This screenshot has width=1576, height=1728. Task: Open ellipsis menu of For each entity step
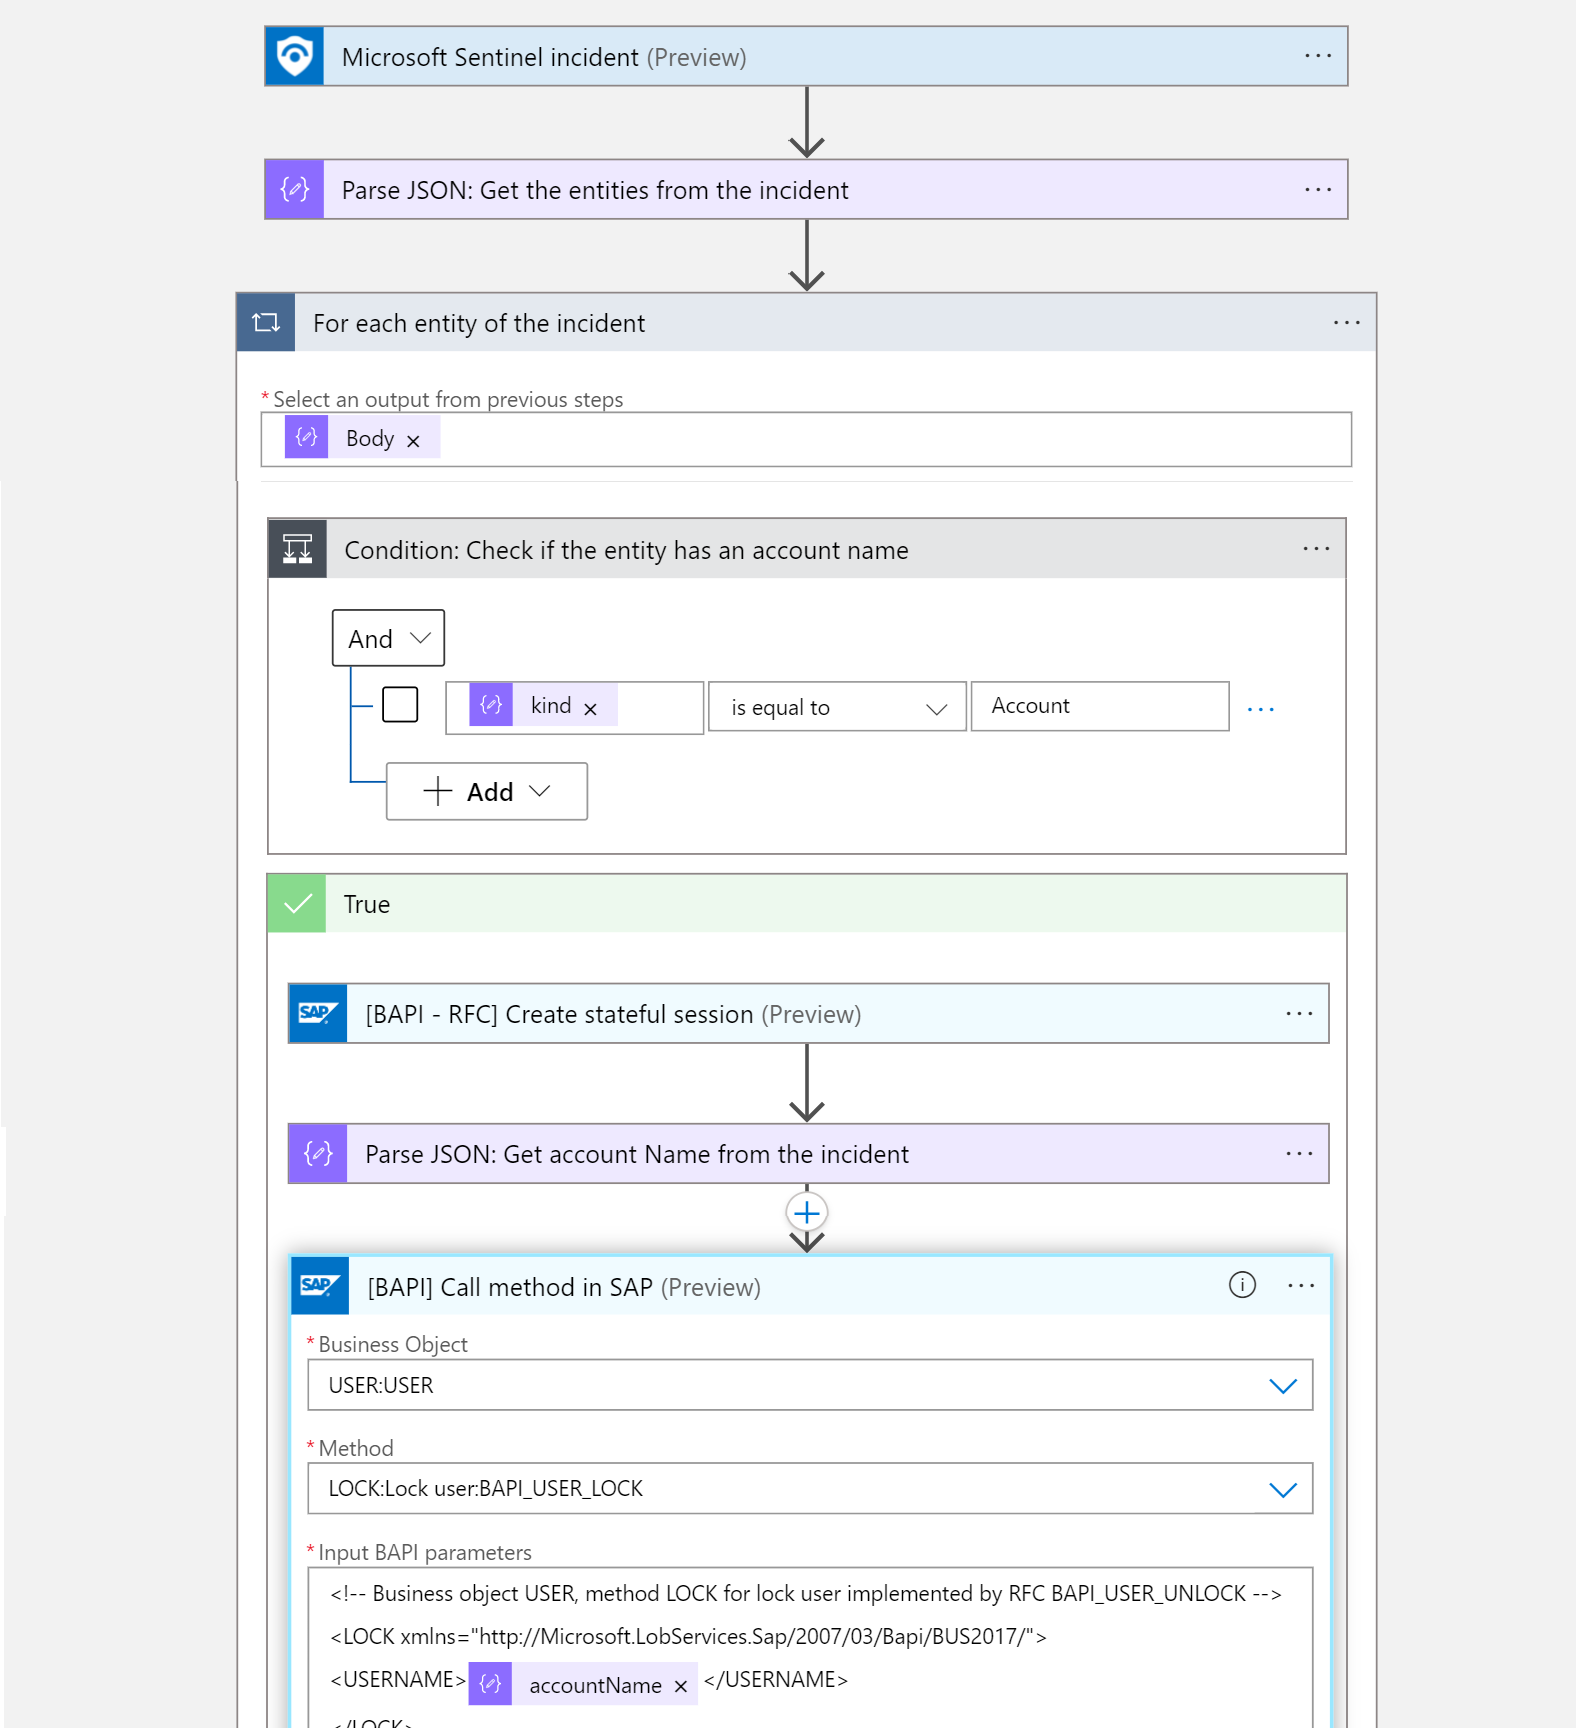coord(1346,323)
